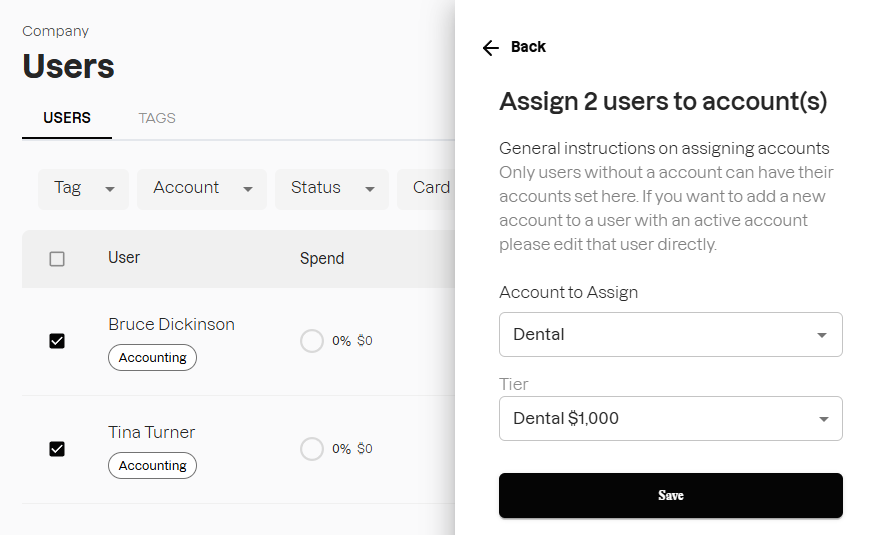Click the Spend column header
Screen dimensions: 873x535
322,259
